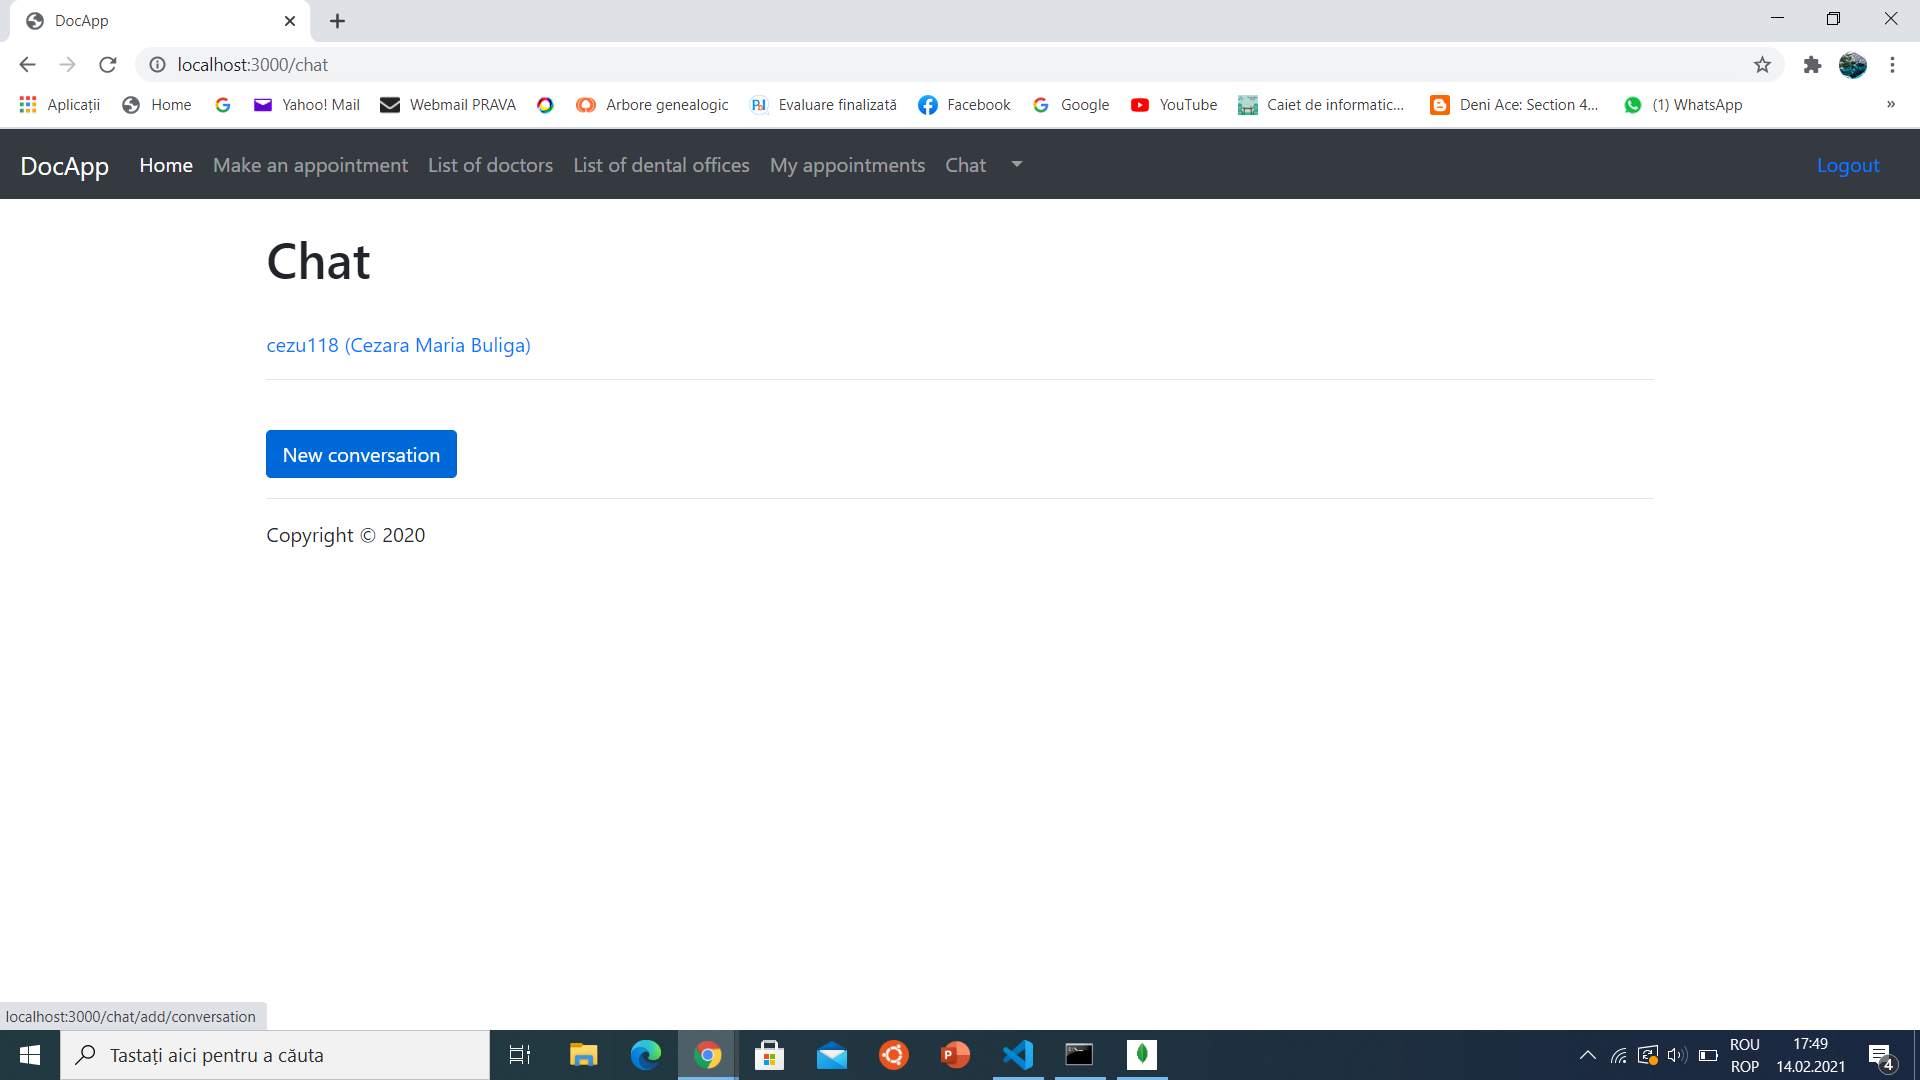The height and width of the screenshot is (1080, 1920).
Task: Select the List of doctors menu item
Action: (x=489, y=165)
